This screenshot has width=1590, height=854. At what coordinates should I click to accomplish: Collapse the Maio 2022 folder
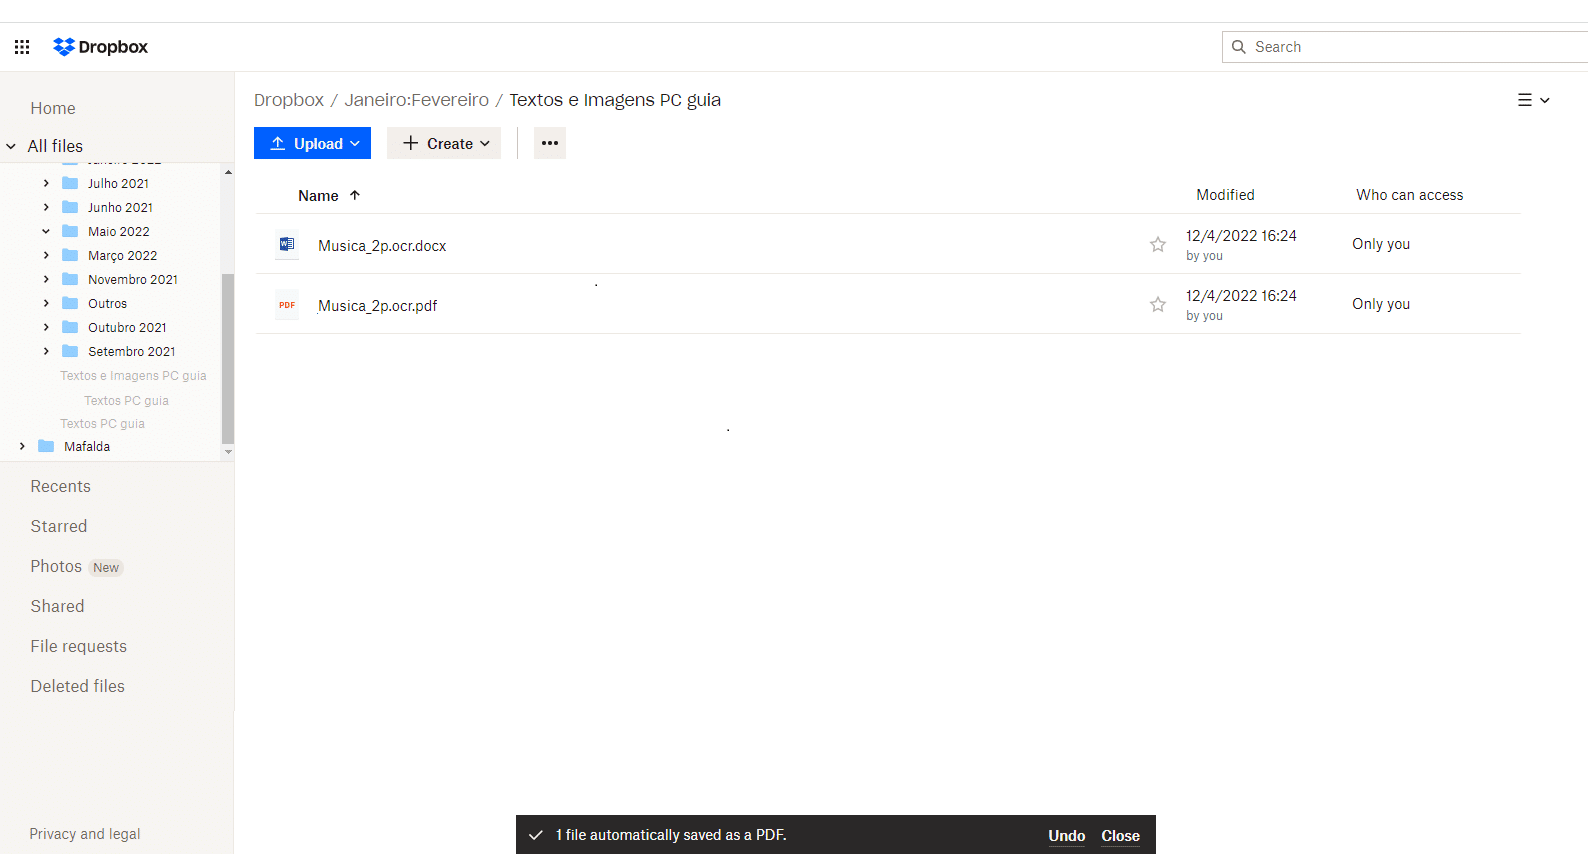click(x=46, y=231)
